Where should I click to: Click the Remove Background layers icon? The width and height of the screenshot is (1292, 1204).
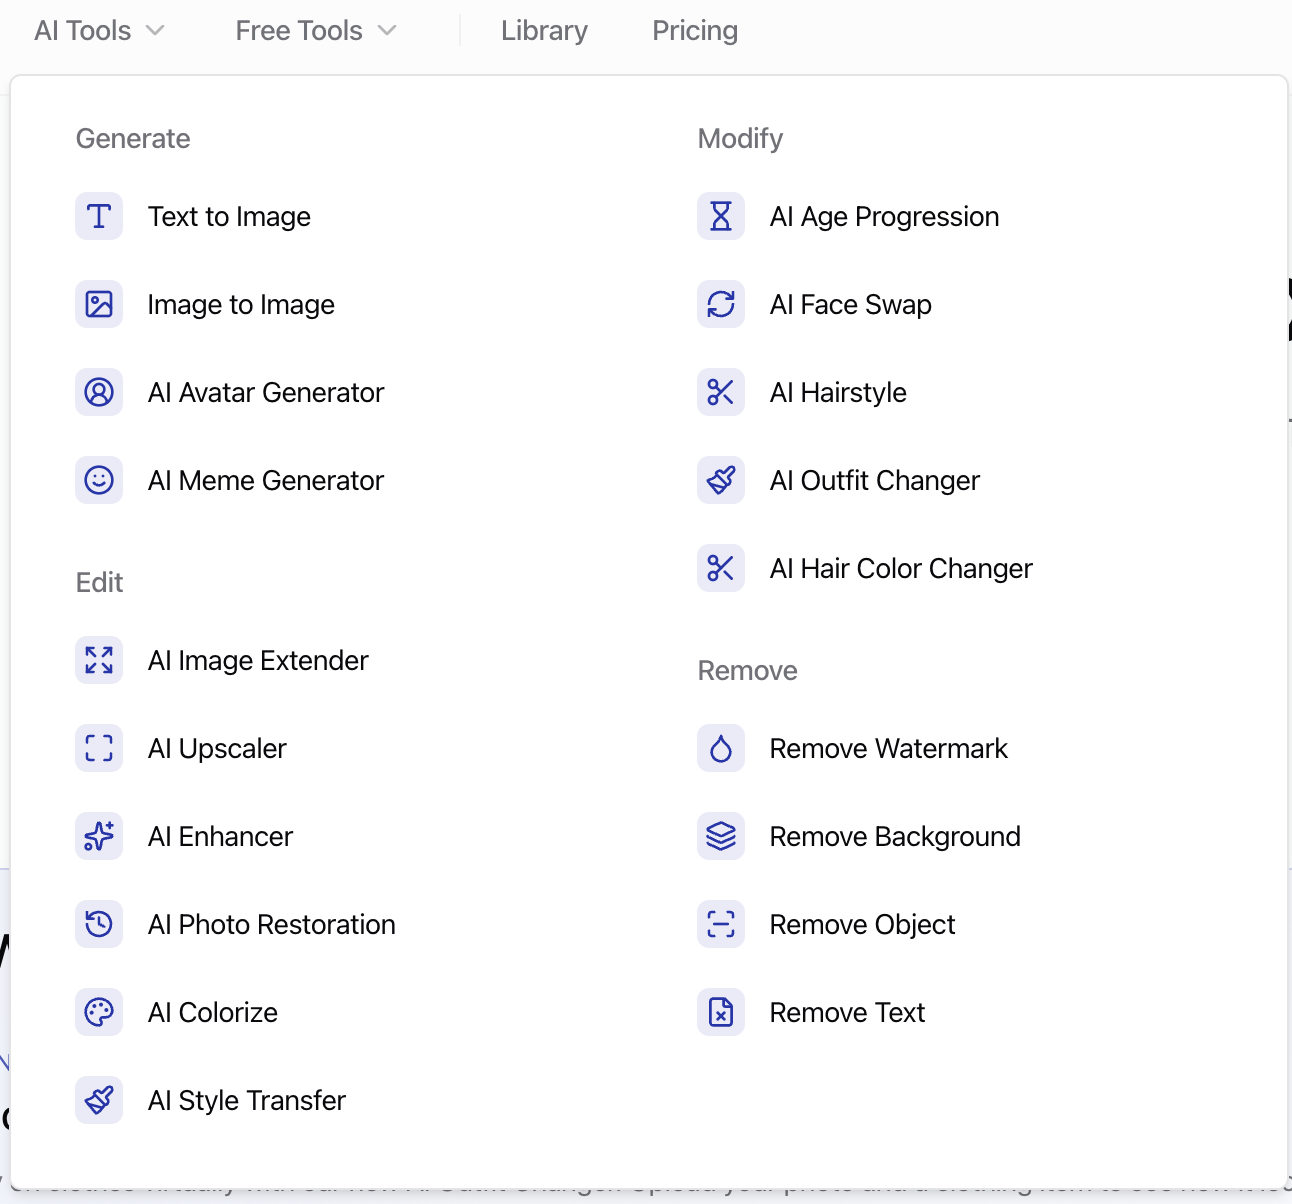tap(721, 836)
